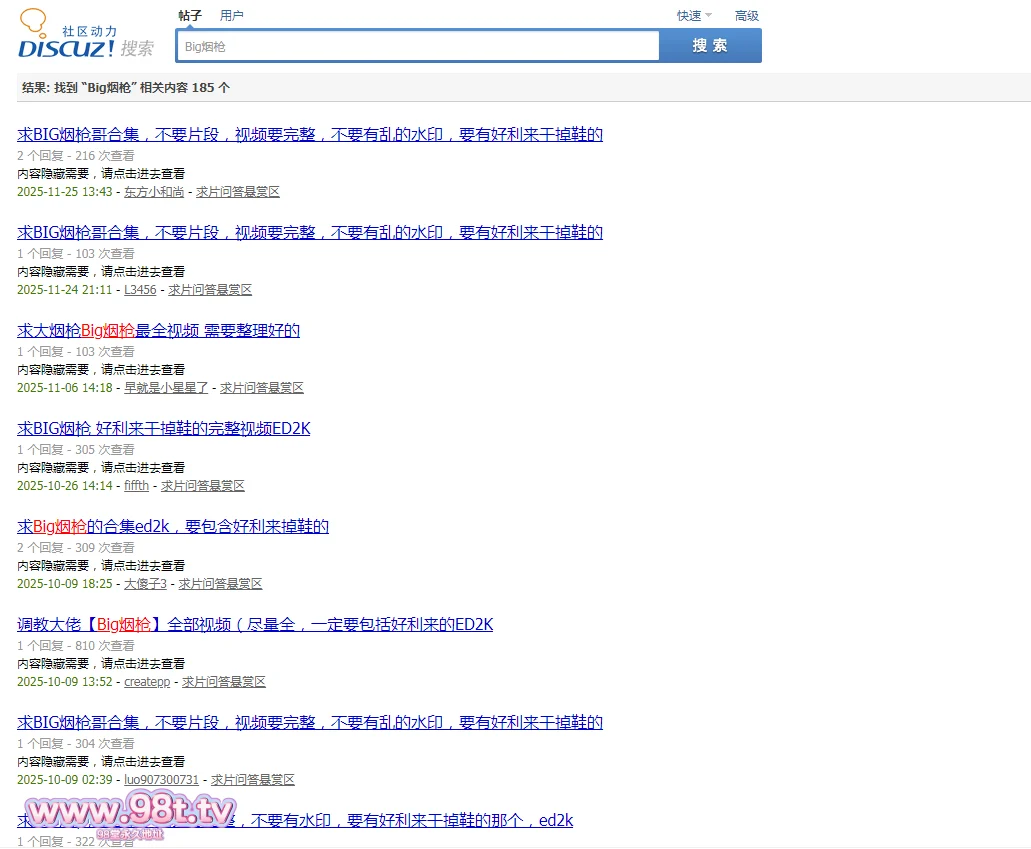The width and height of the screenshot is (1031, 849).
Task: Visit author 大傻子3's profile
Action: pyautogui.click(x=145, y=584)
